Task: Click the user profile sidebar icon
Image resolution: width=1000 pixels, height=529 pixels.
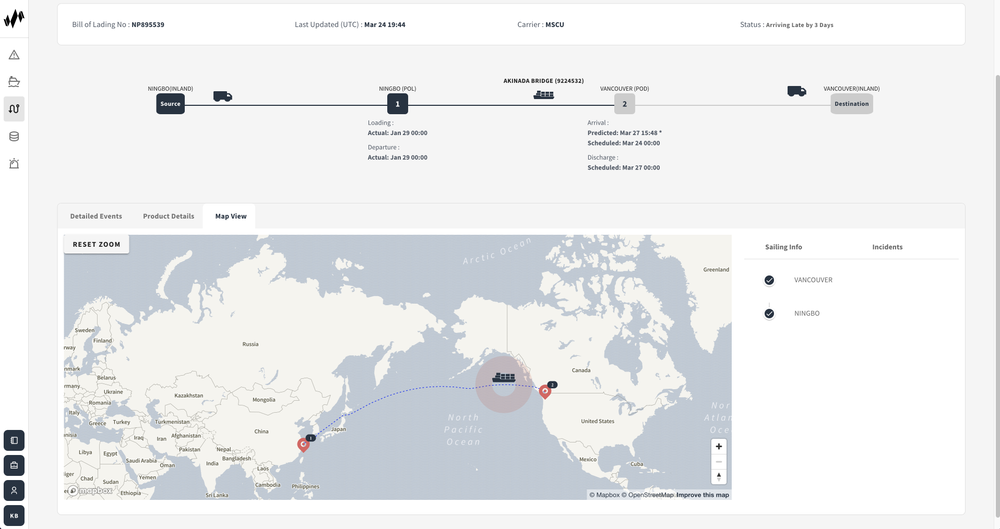Action: 14,491
